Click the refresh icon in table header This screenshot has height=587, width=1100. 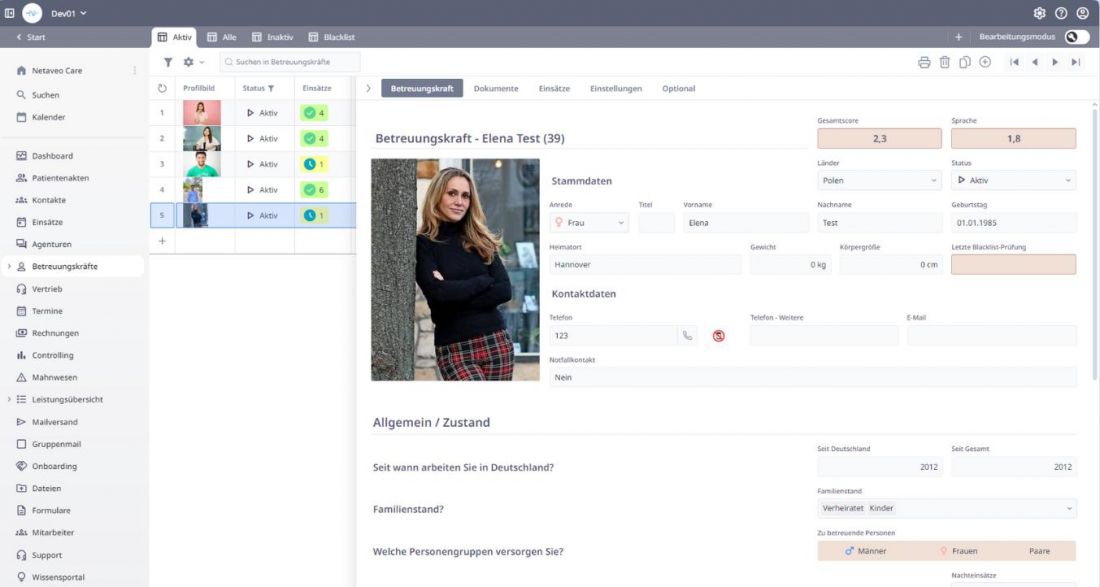tap(162, 88)
